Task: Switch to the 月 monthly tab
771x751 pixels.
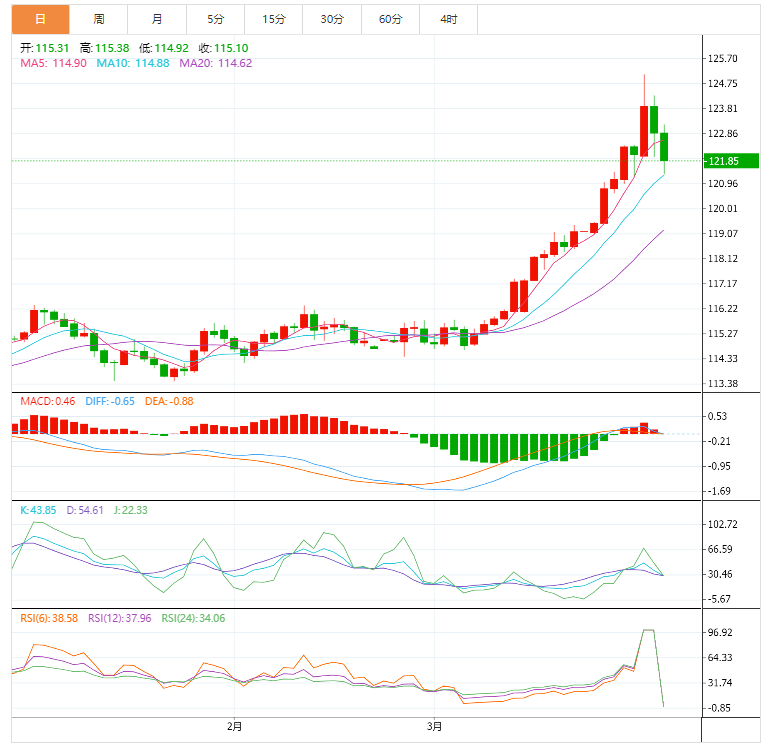Action: coord(157,20)
